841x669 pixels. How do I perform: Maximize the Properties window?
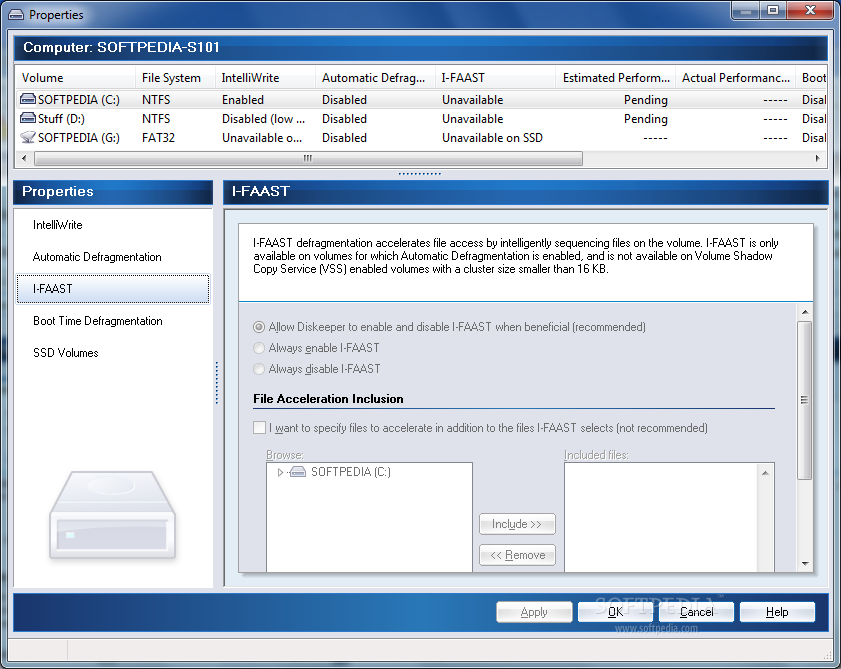tap(773, 11)
